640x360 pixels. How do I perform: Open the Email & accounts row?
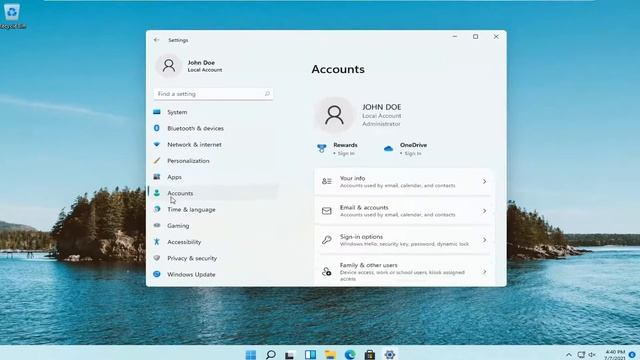tap(403, 211)
